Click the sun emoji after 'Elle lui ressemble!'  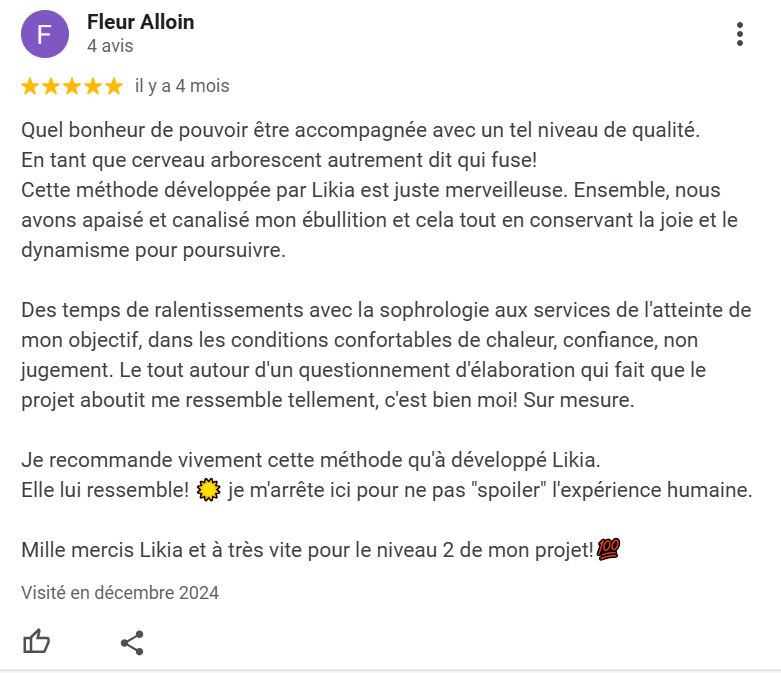[208, 490]
